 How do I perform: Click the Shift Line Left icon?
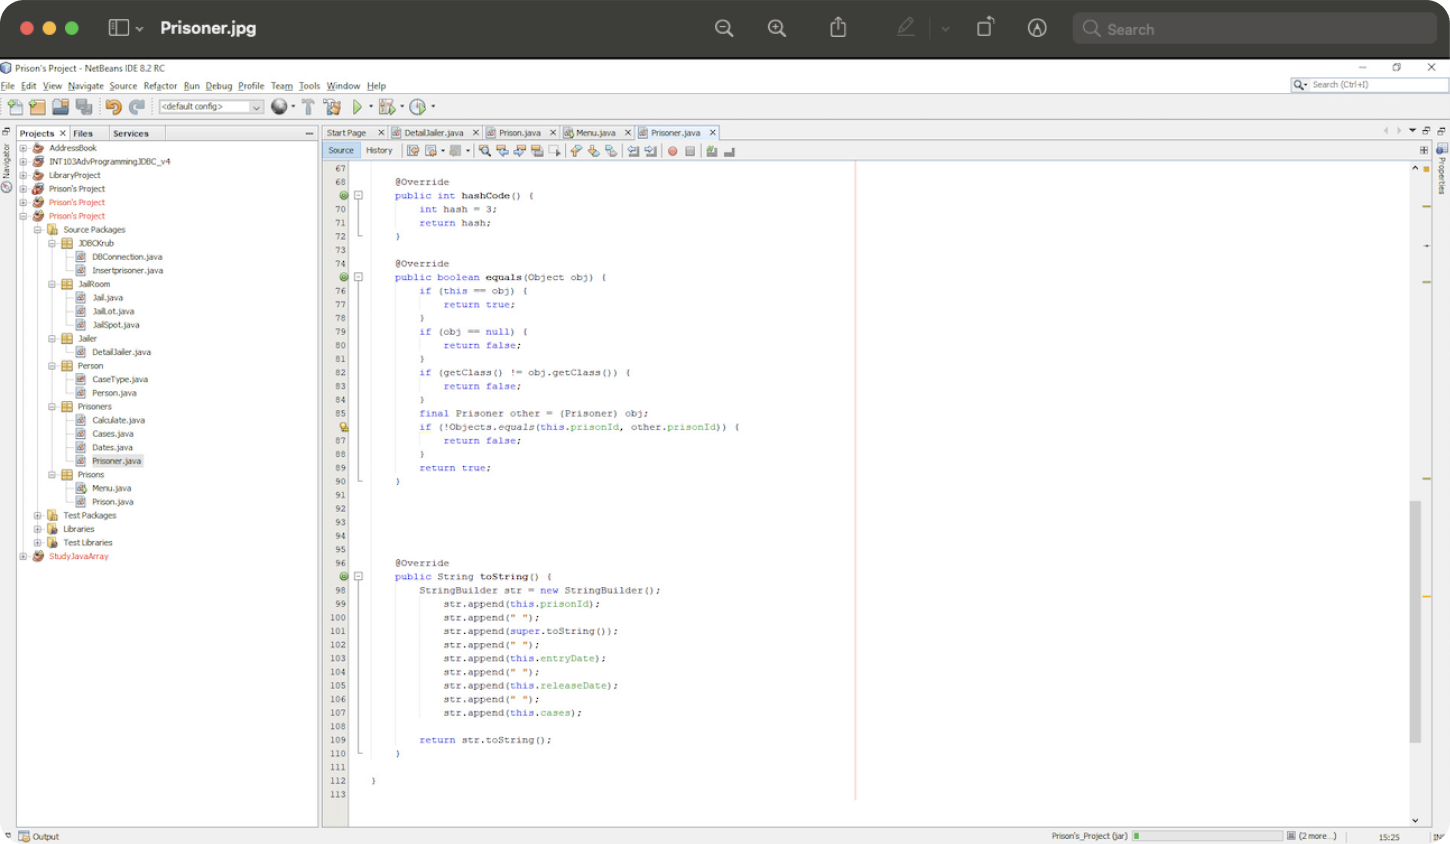[x=633, y=151]
